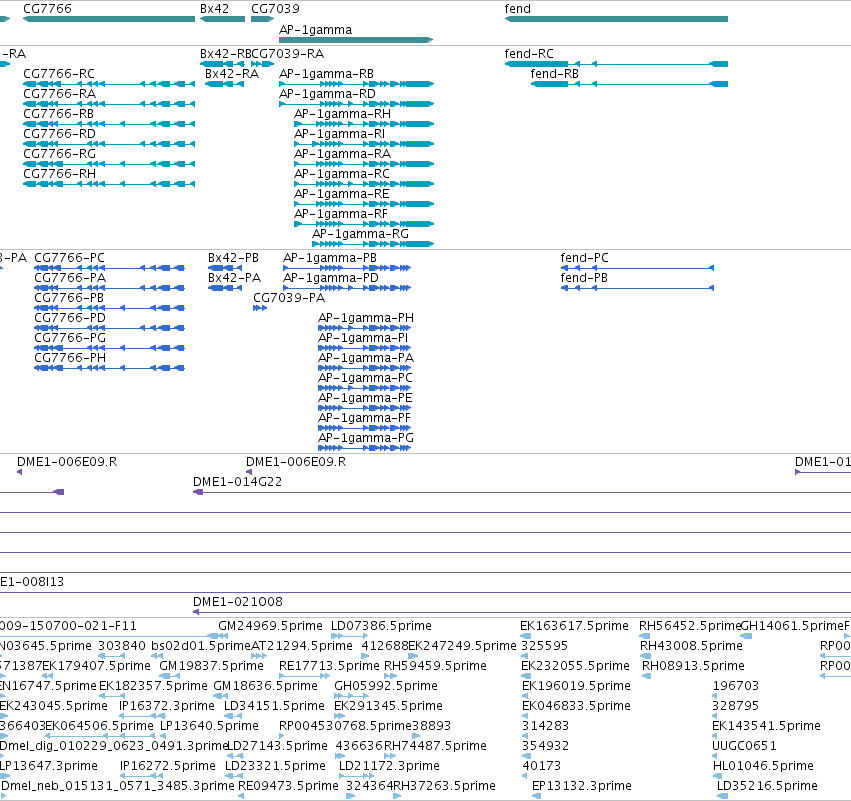Click the AP-1gamma-RD transcript label
Viewport: 851px width, 801px height.
(327, 94)
